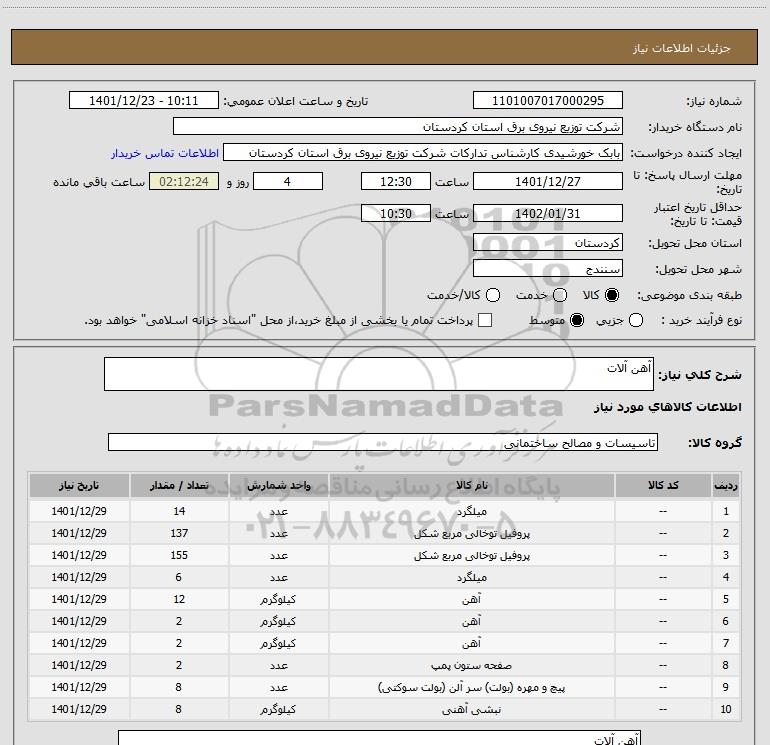Click quantity 12 in row 5
Screen dimensions: 770x745
click(x=179, y=599)
